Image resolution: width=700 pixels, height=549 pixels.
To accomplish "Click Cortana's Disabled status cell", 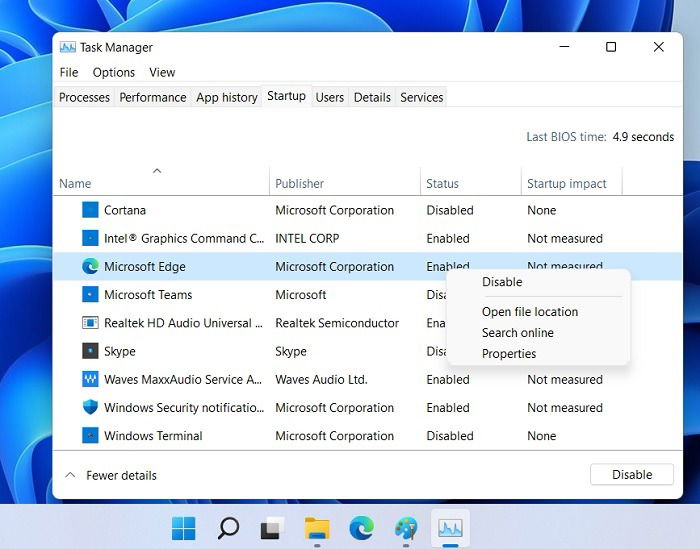I will (x=450, y=210).
